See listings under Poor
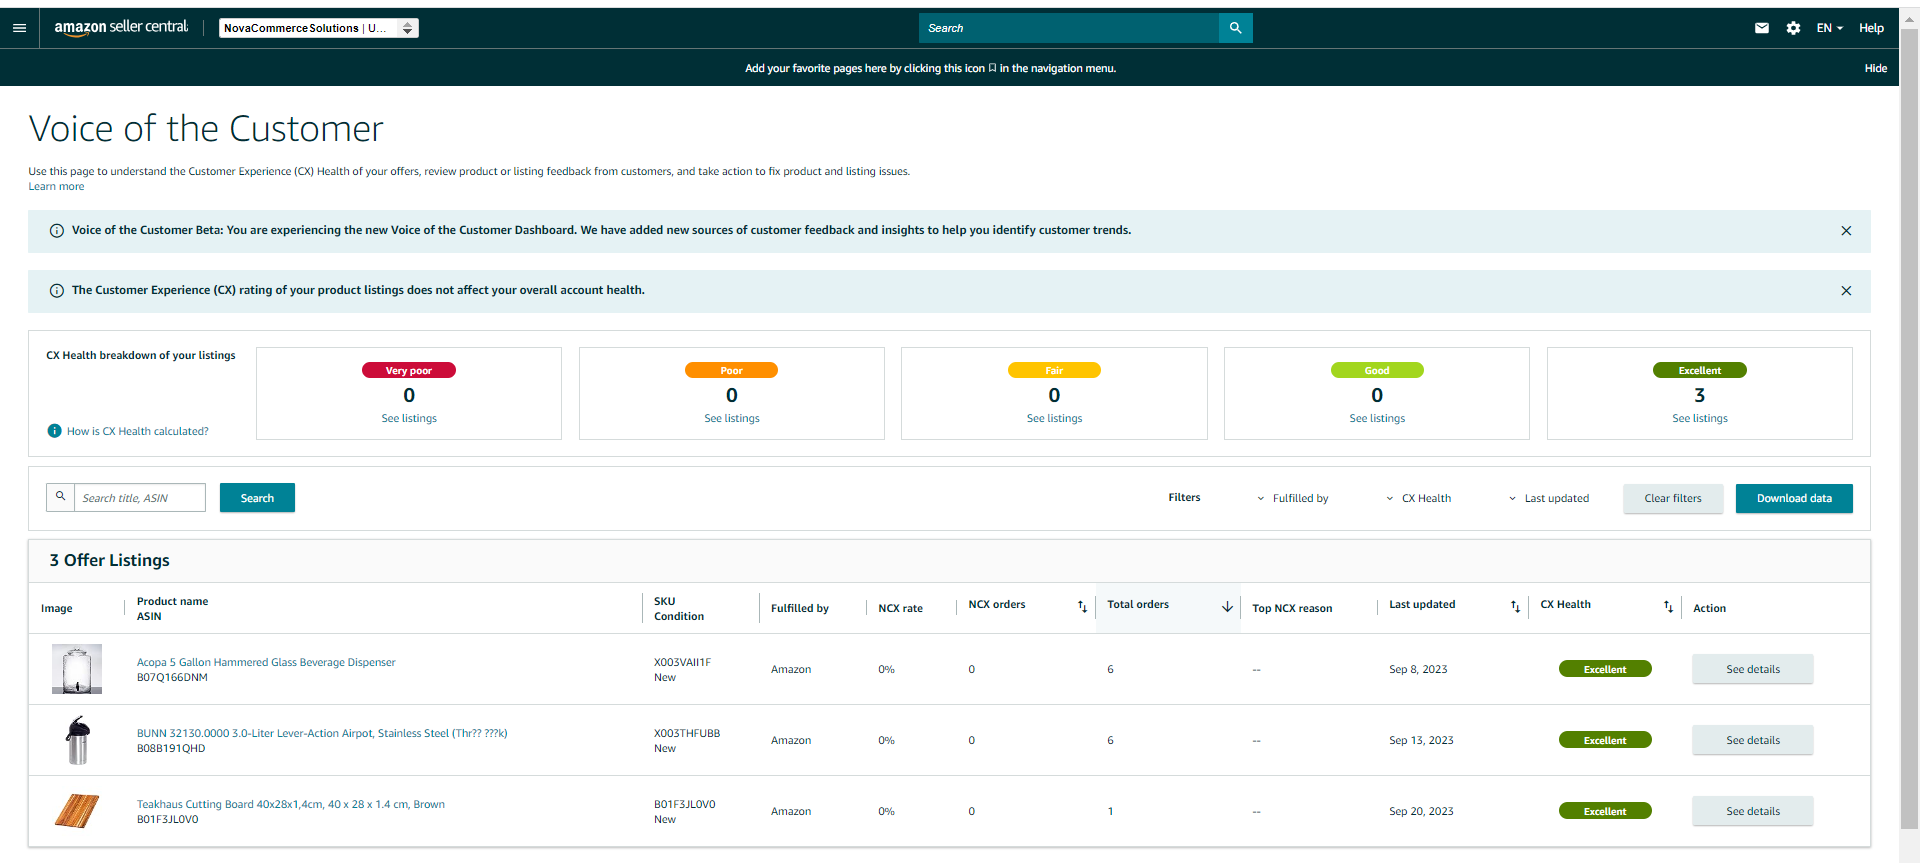1920x863 pixels. 732,418
